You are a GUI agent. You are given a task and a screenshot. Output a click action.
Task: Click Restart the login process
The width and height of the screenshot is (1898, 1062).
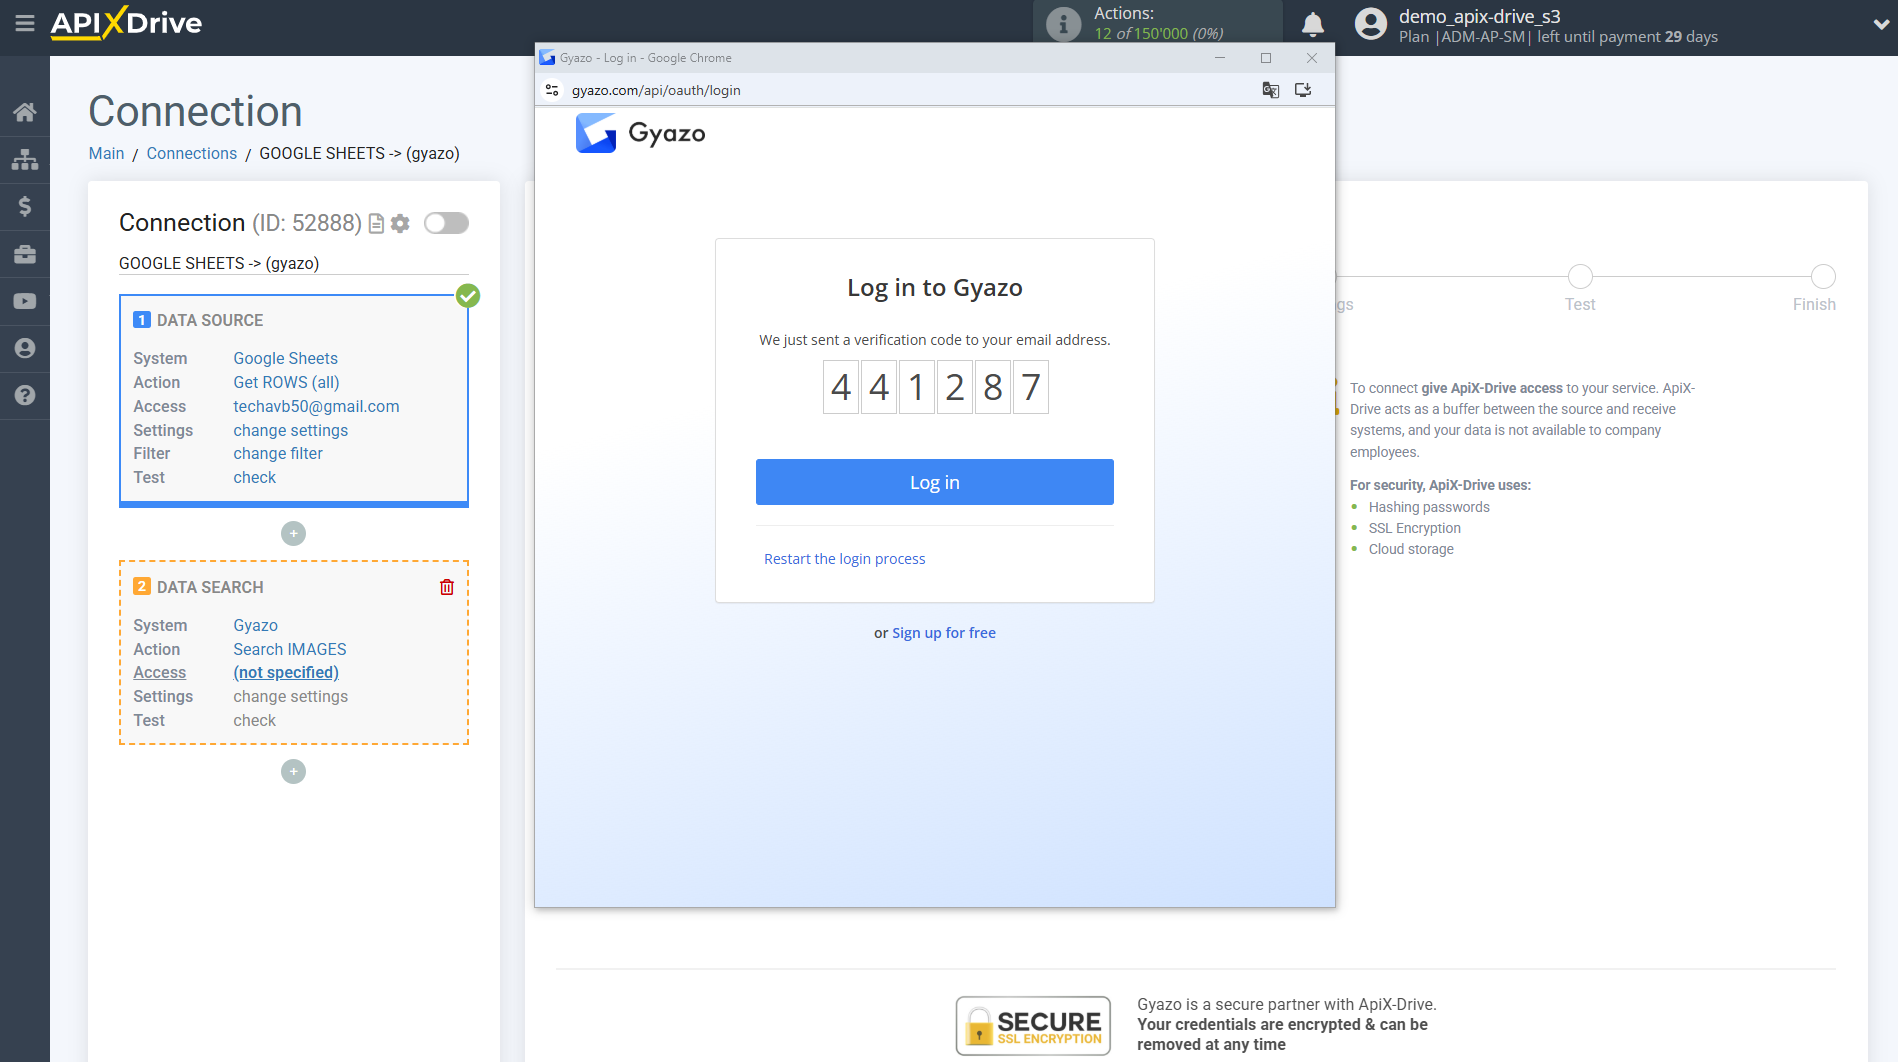coord(844,558)
